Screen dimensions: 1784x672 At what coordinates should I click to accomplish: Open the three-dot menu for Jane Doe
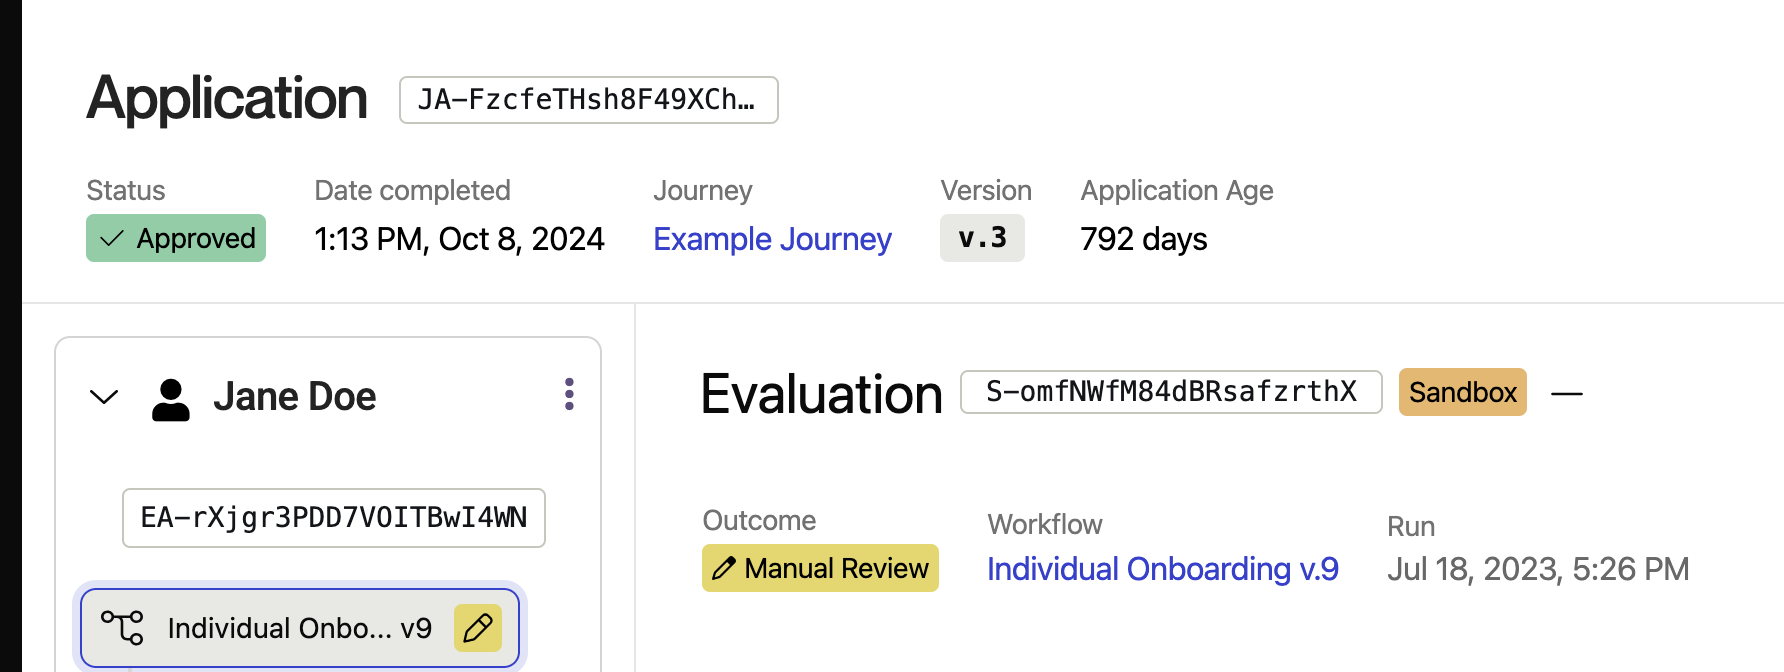(x=569, y=394)
